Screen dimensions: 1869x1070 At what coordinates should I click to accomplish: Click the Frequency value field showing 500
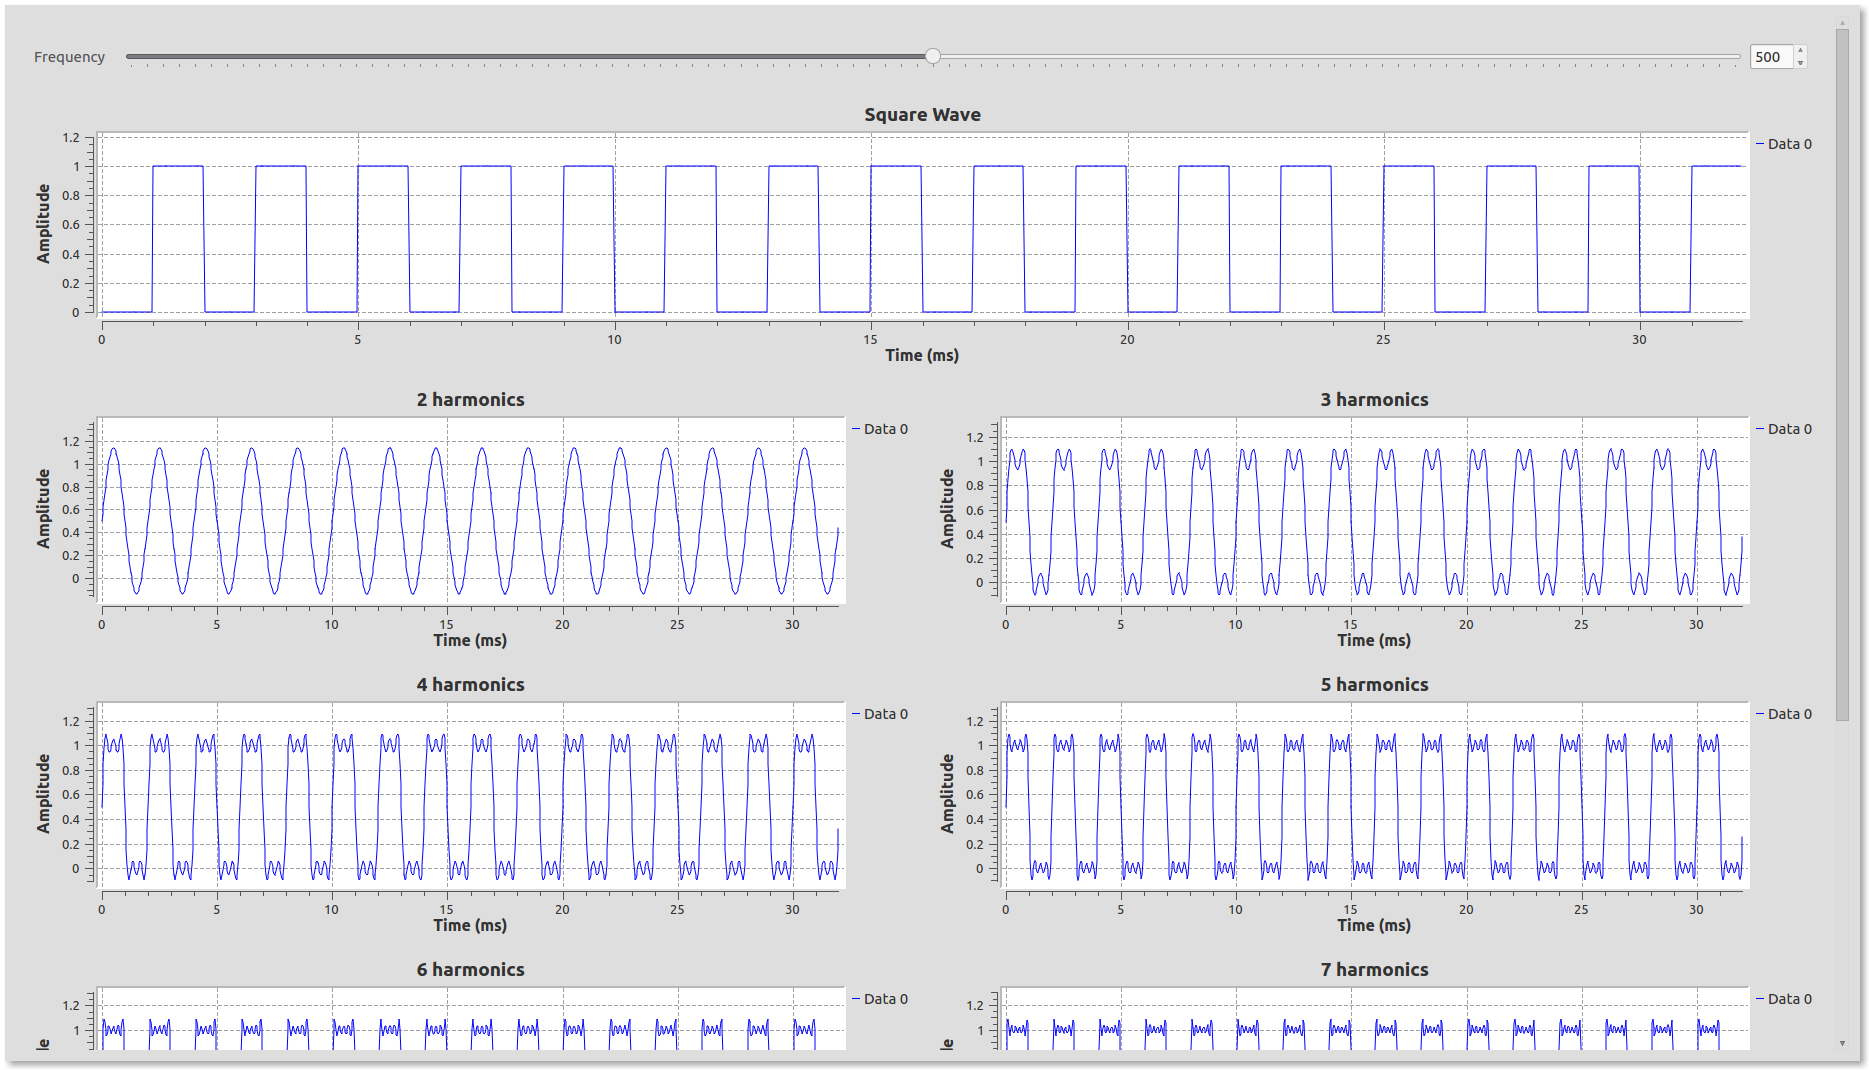1772,57
